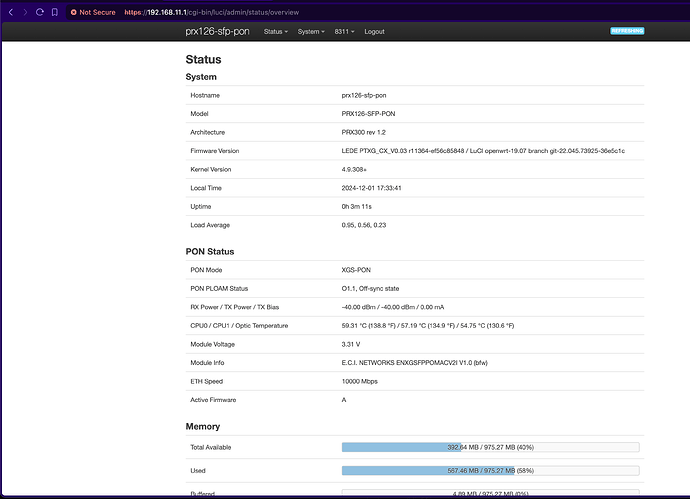Click the System section heading

[201, 77]
